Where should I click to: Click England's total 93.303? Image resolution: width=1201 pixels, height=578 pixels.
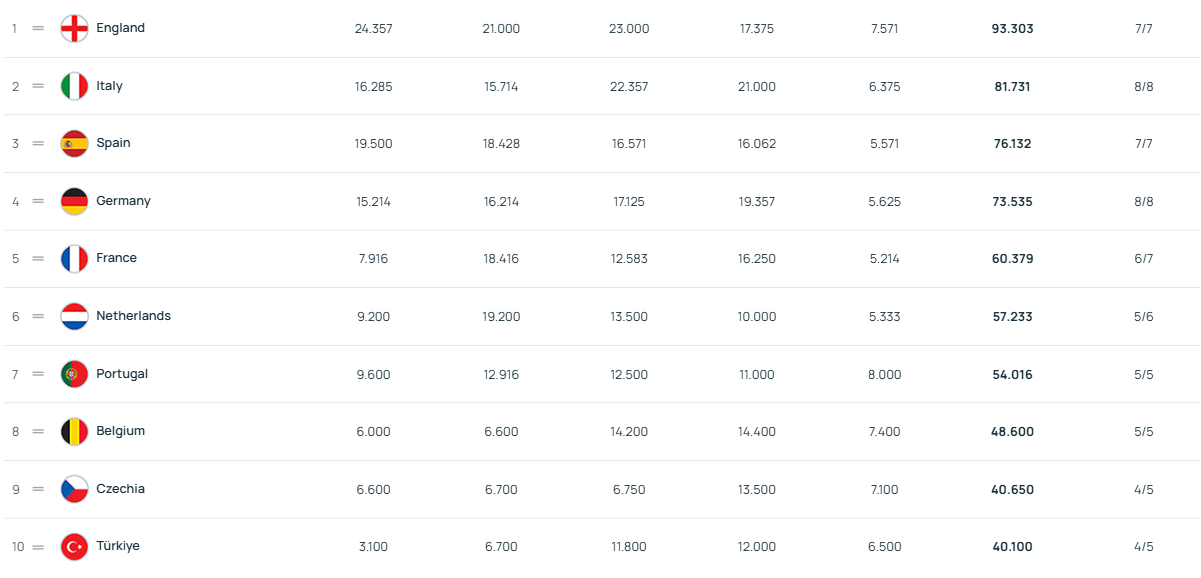click(1012, 29)
